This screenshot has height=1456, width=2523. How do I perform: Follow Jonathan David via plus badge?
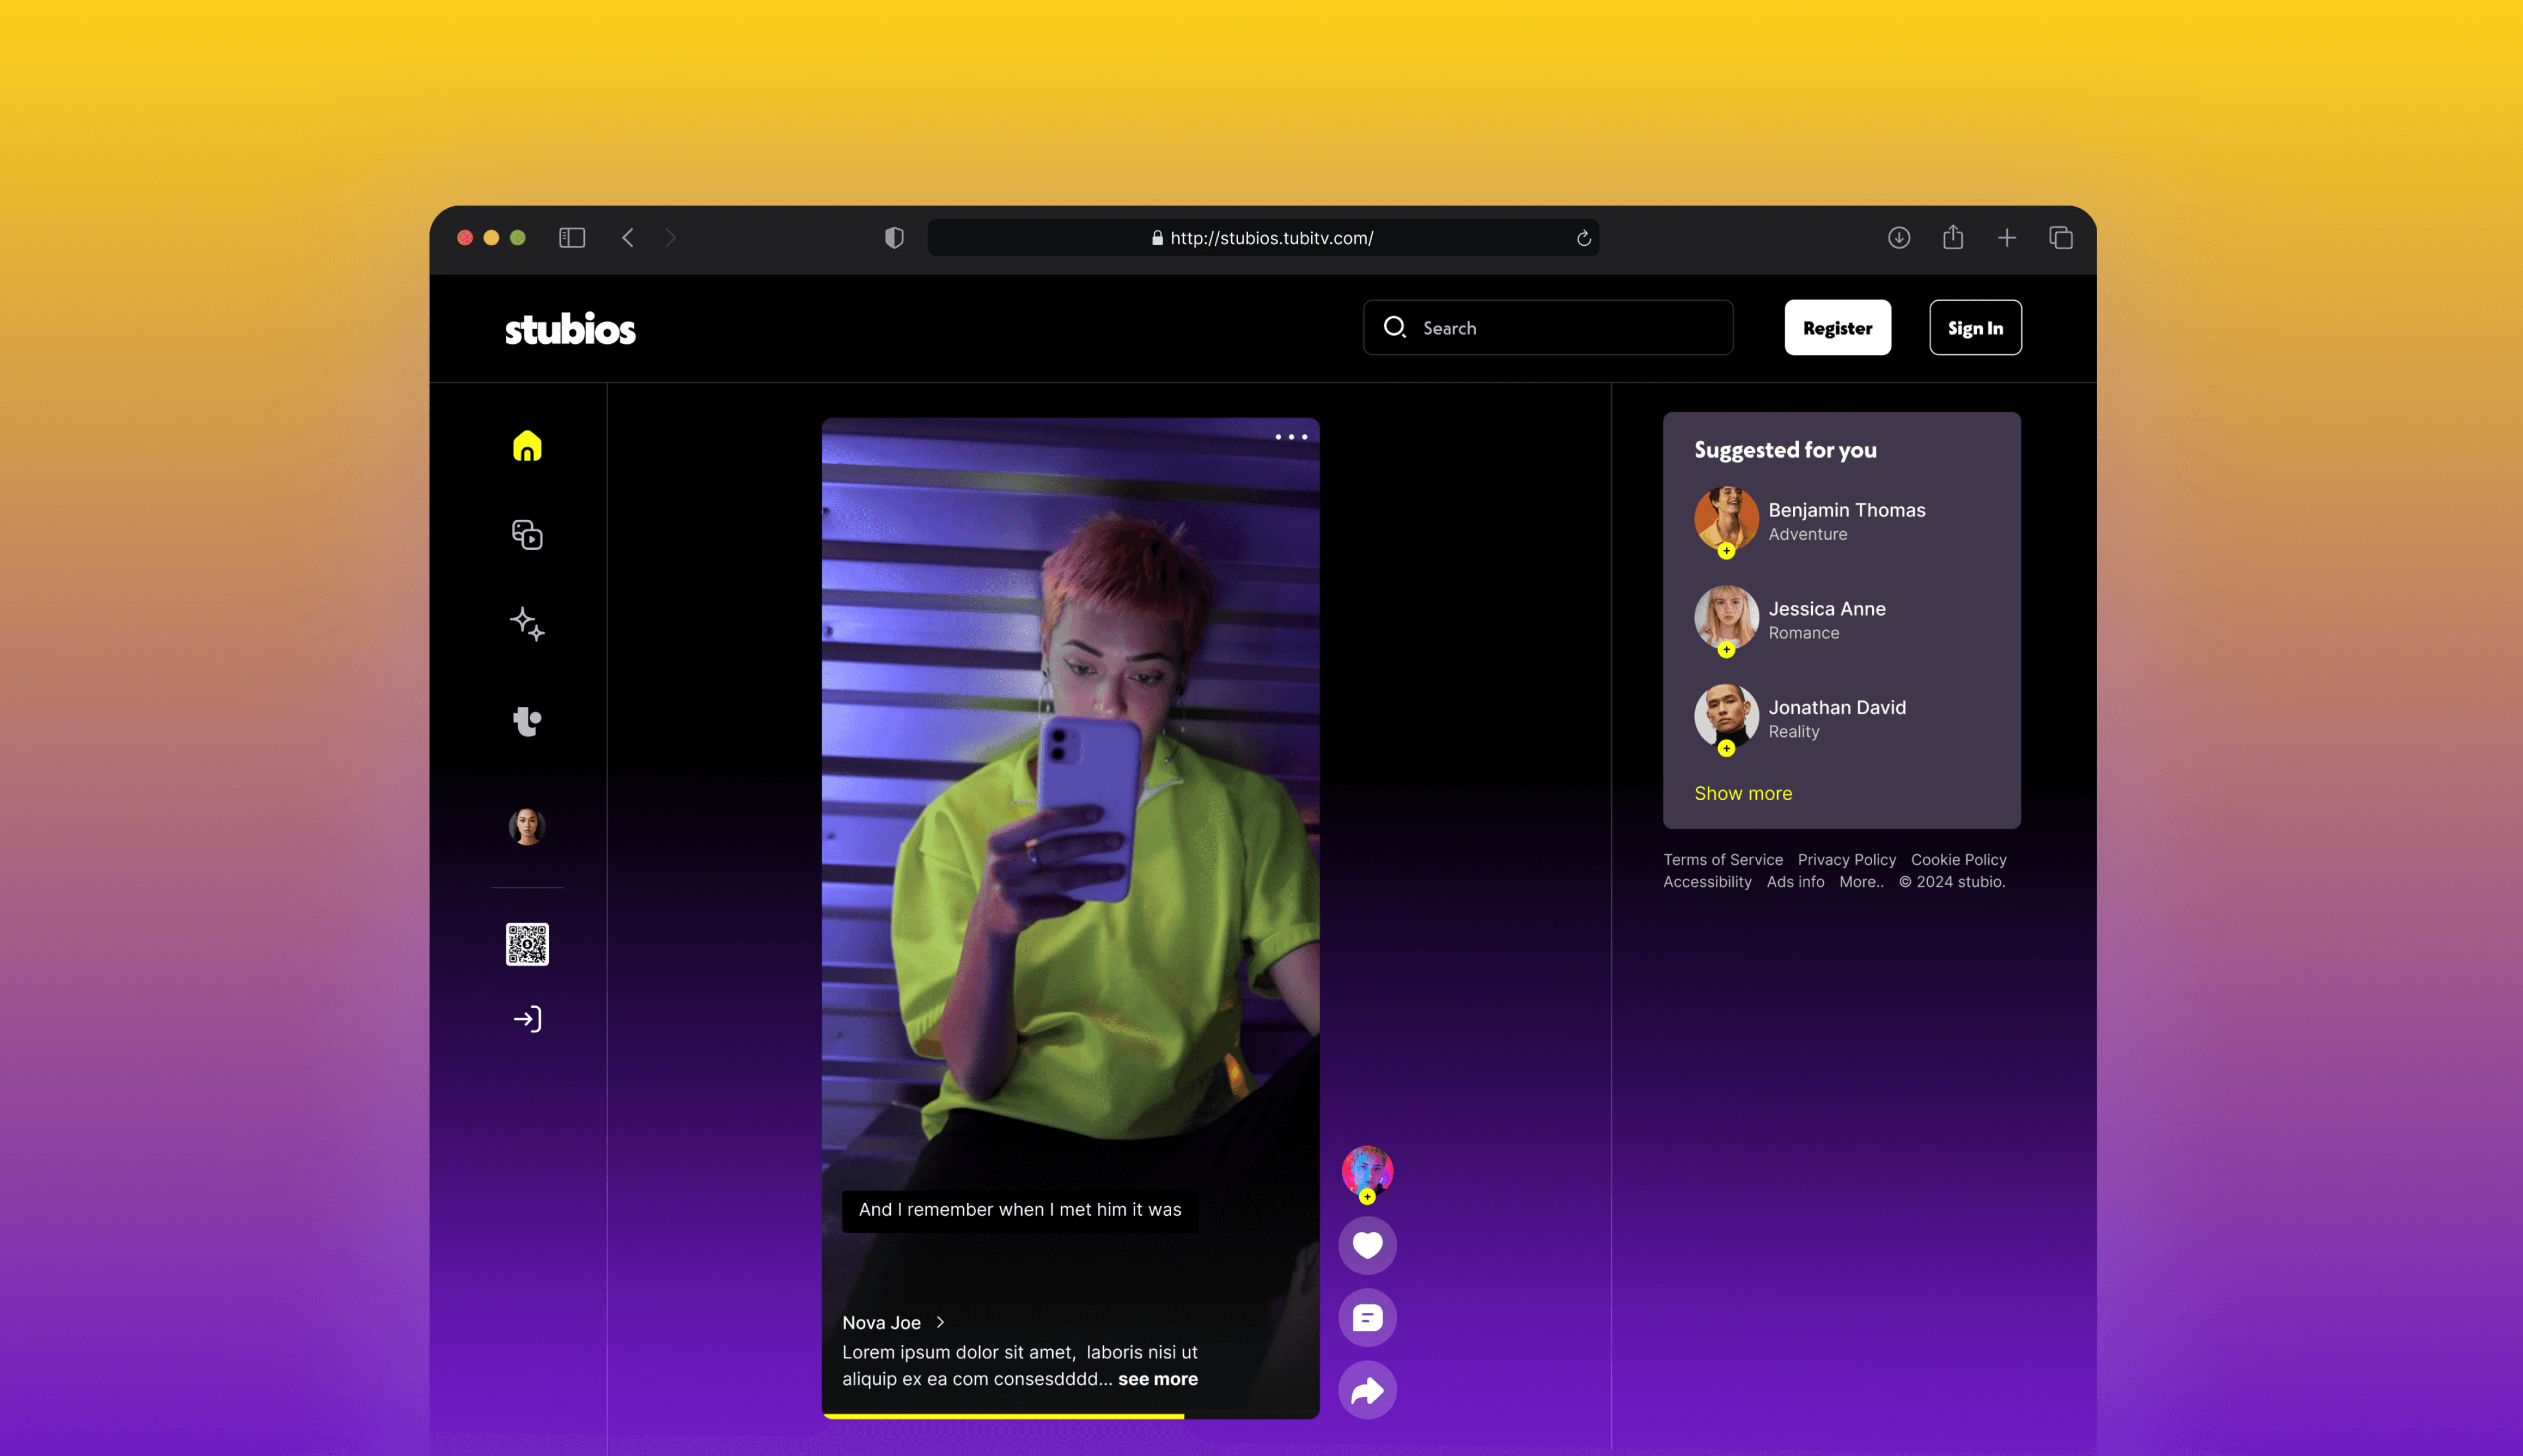(1726, 748)
